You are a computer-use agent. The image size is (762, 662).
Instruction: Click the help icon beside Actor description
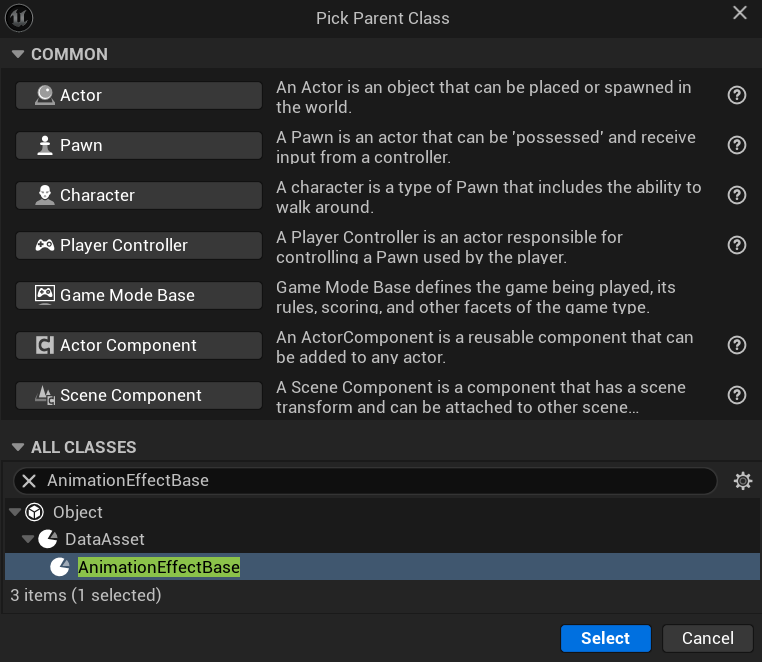click(737, 95)
